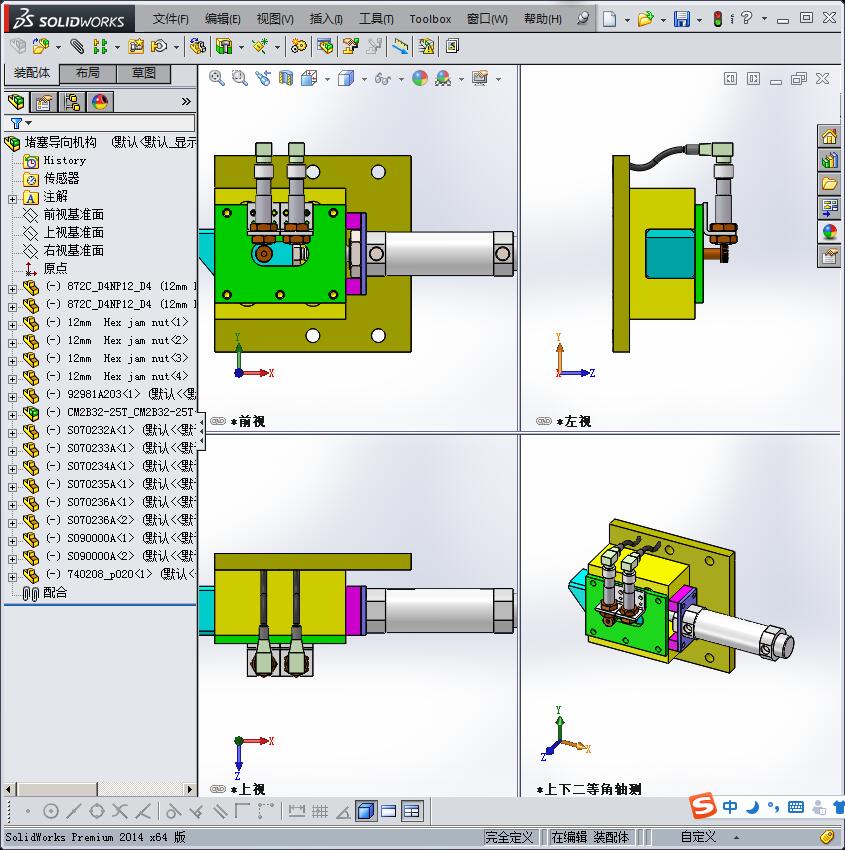845x850 pixels.
Task: Expand the S070232A<1> component node
Action: click(12, 433)
